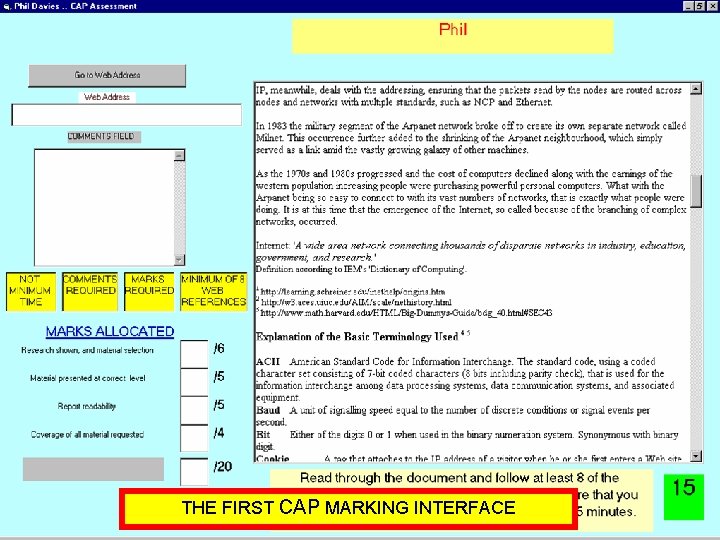The height and width of the screenshot is (540, 720).
Task: Select the material presented level marks box
Action: coord(194,382)
